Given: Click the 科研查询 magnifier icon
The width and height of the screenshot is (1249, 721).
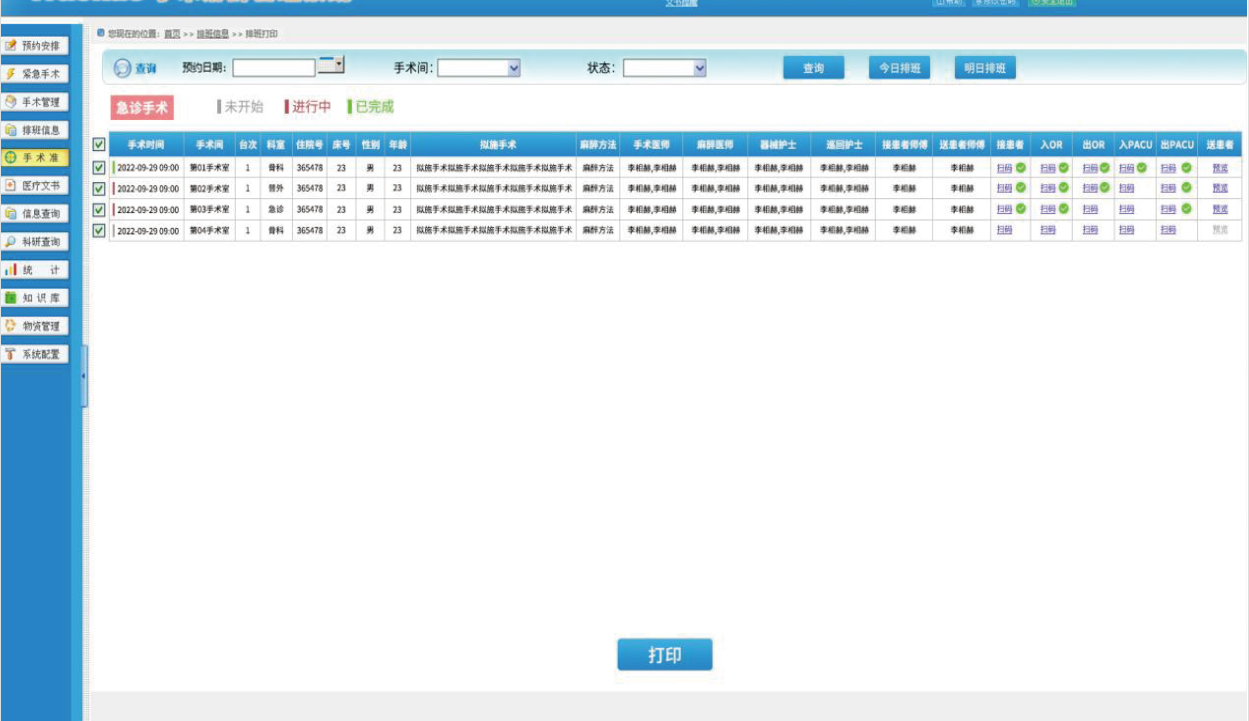Looking at the screenshot, I should tap(11, 242).
